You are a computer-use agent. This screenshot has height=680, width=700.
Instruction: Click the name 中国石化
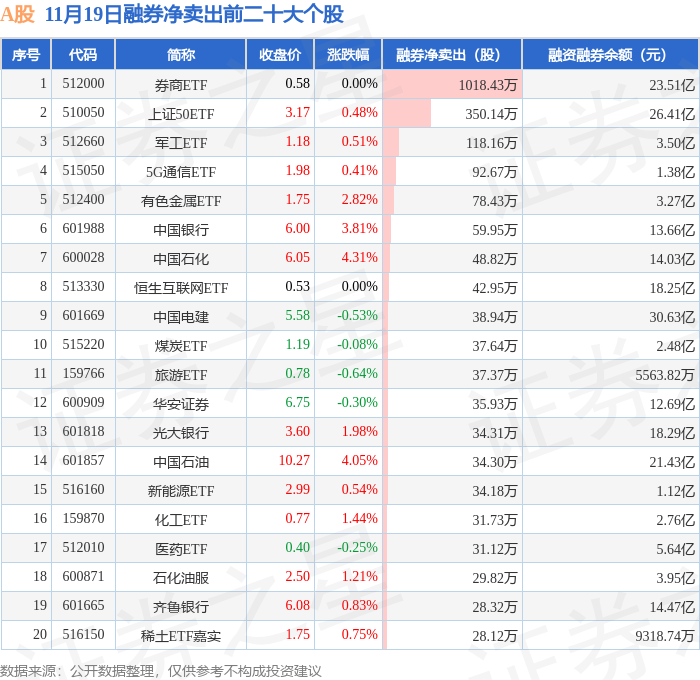(181, 259)
